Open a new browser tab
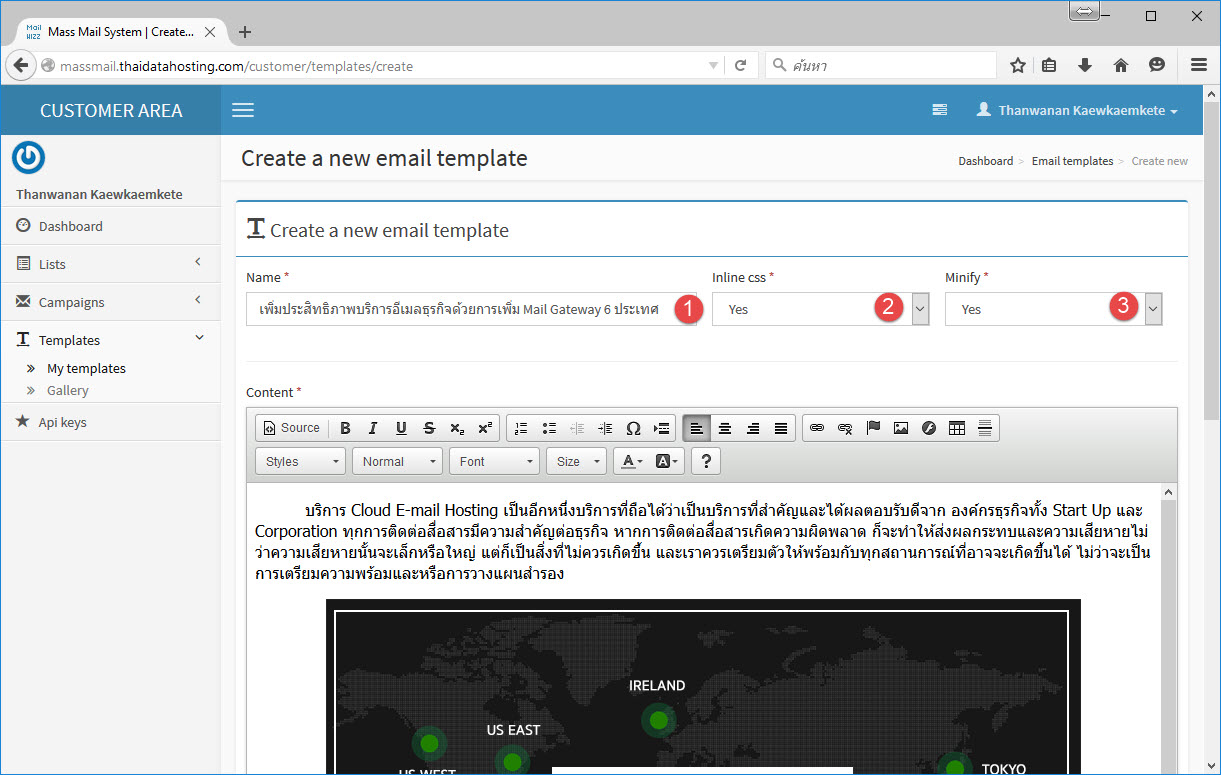Screen dimensions: 1221x775 244,32
